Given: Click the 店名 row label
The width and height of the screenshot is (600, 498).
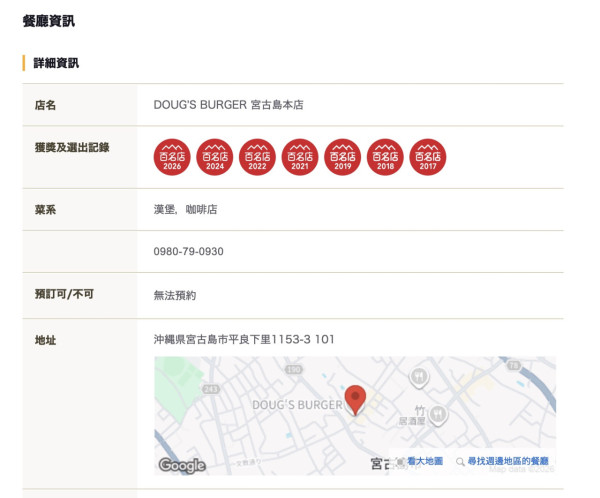Looking at the screenshot, I should [45, 105].
